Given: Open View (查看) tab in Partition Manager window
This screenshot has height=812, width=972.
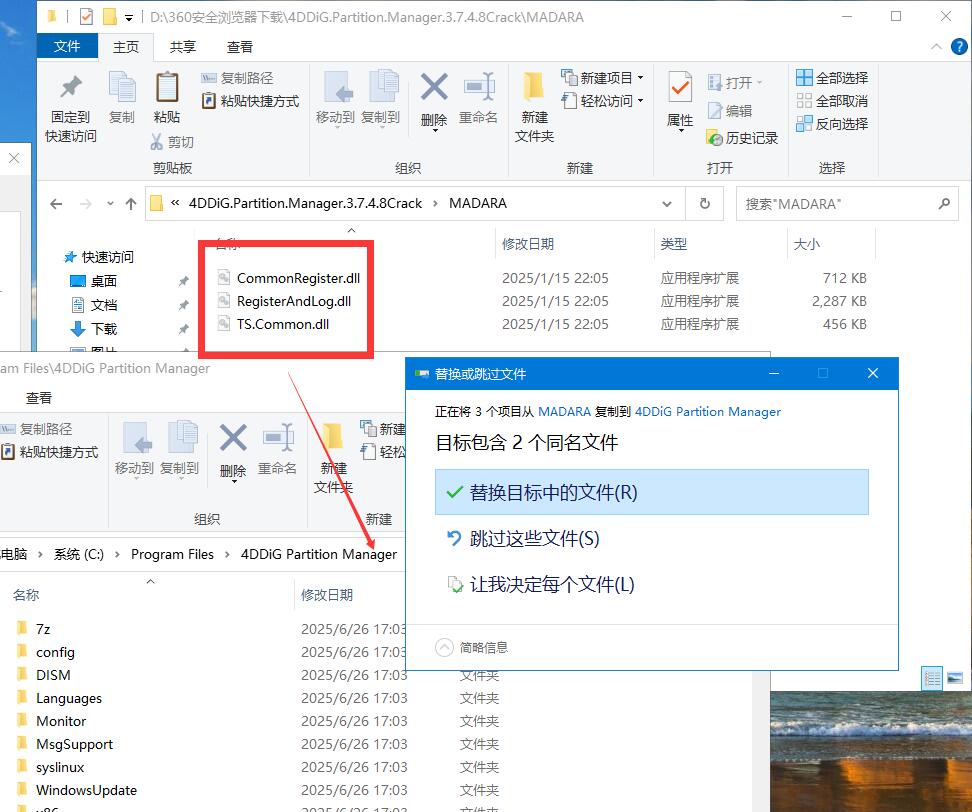Looking at the screenshot, I should [38, 398].
